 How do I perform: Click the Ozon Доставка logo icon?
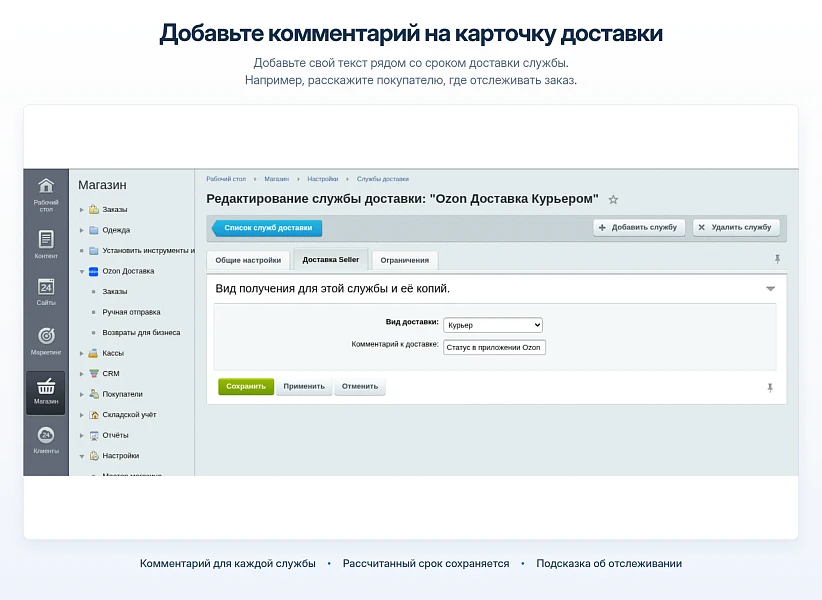(x=94, y=271)
